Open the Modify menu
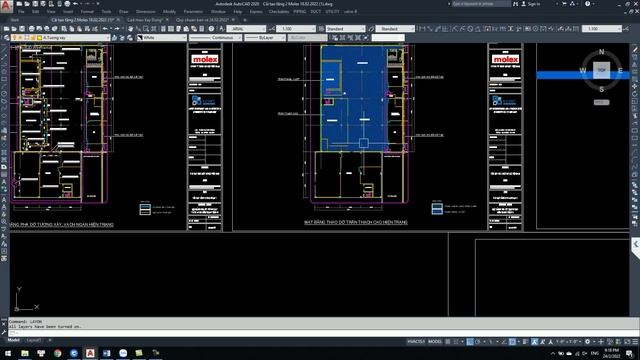This screenshot has height=360, width=640. point(169,12)
